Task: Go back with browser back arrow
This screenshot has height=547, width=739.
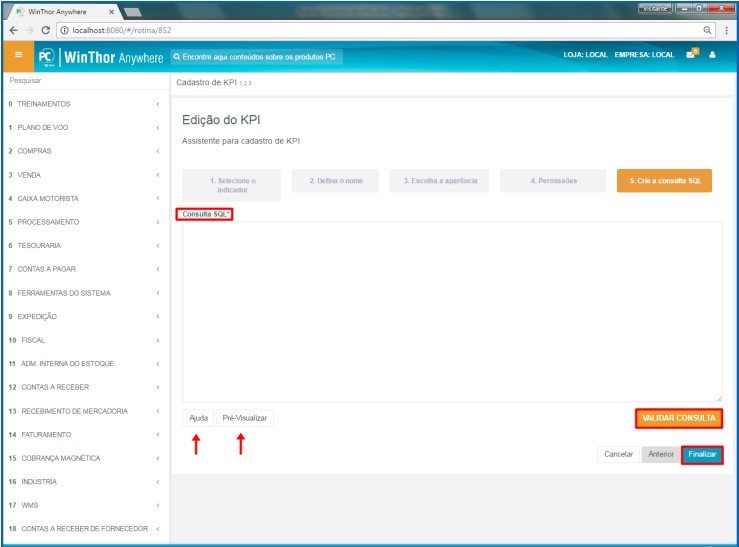Action: [14, 30]
